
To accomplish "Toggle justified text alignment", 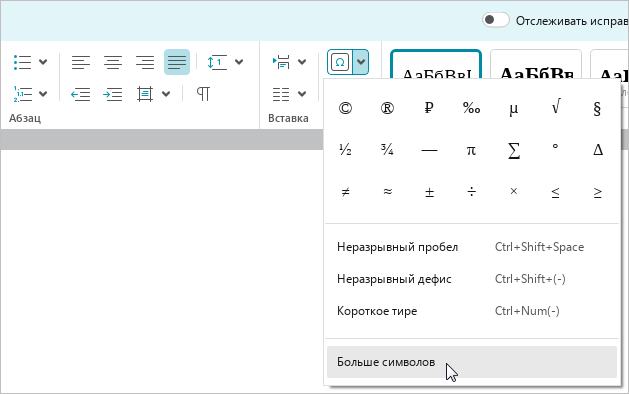I will pos(177,62).
